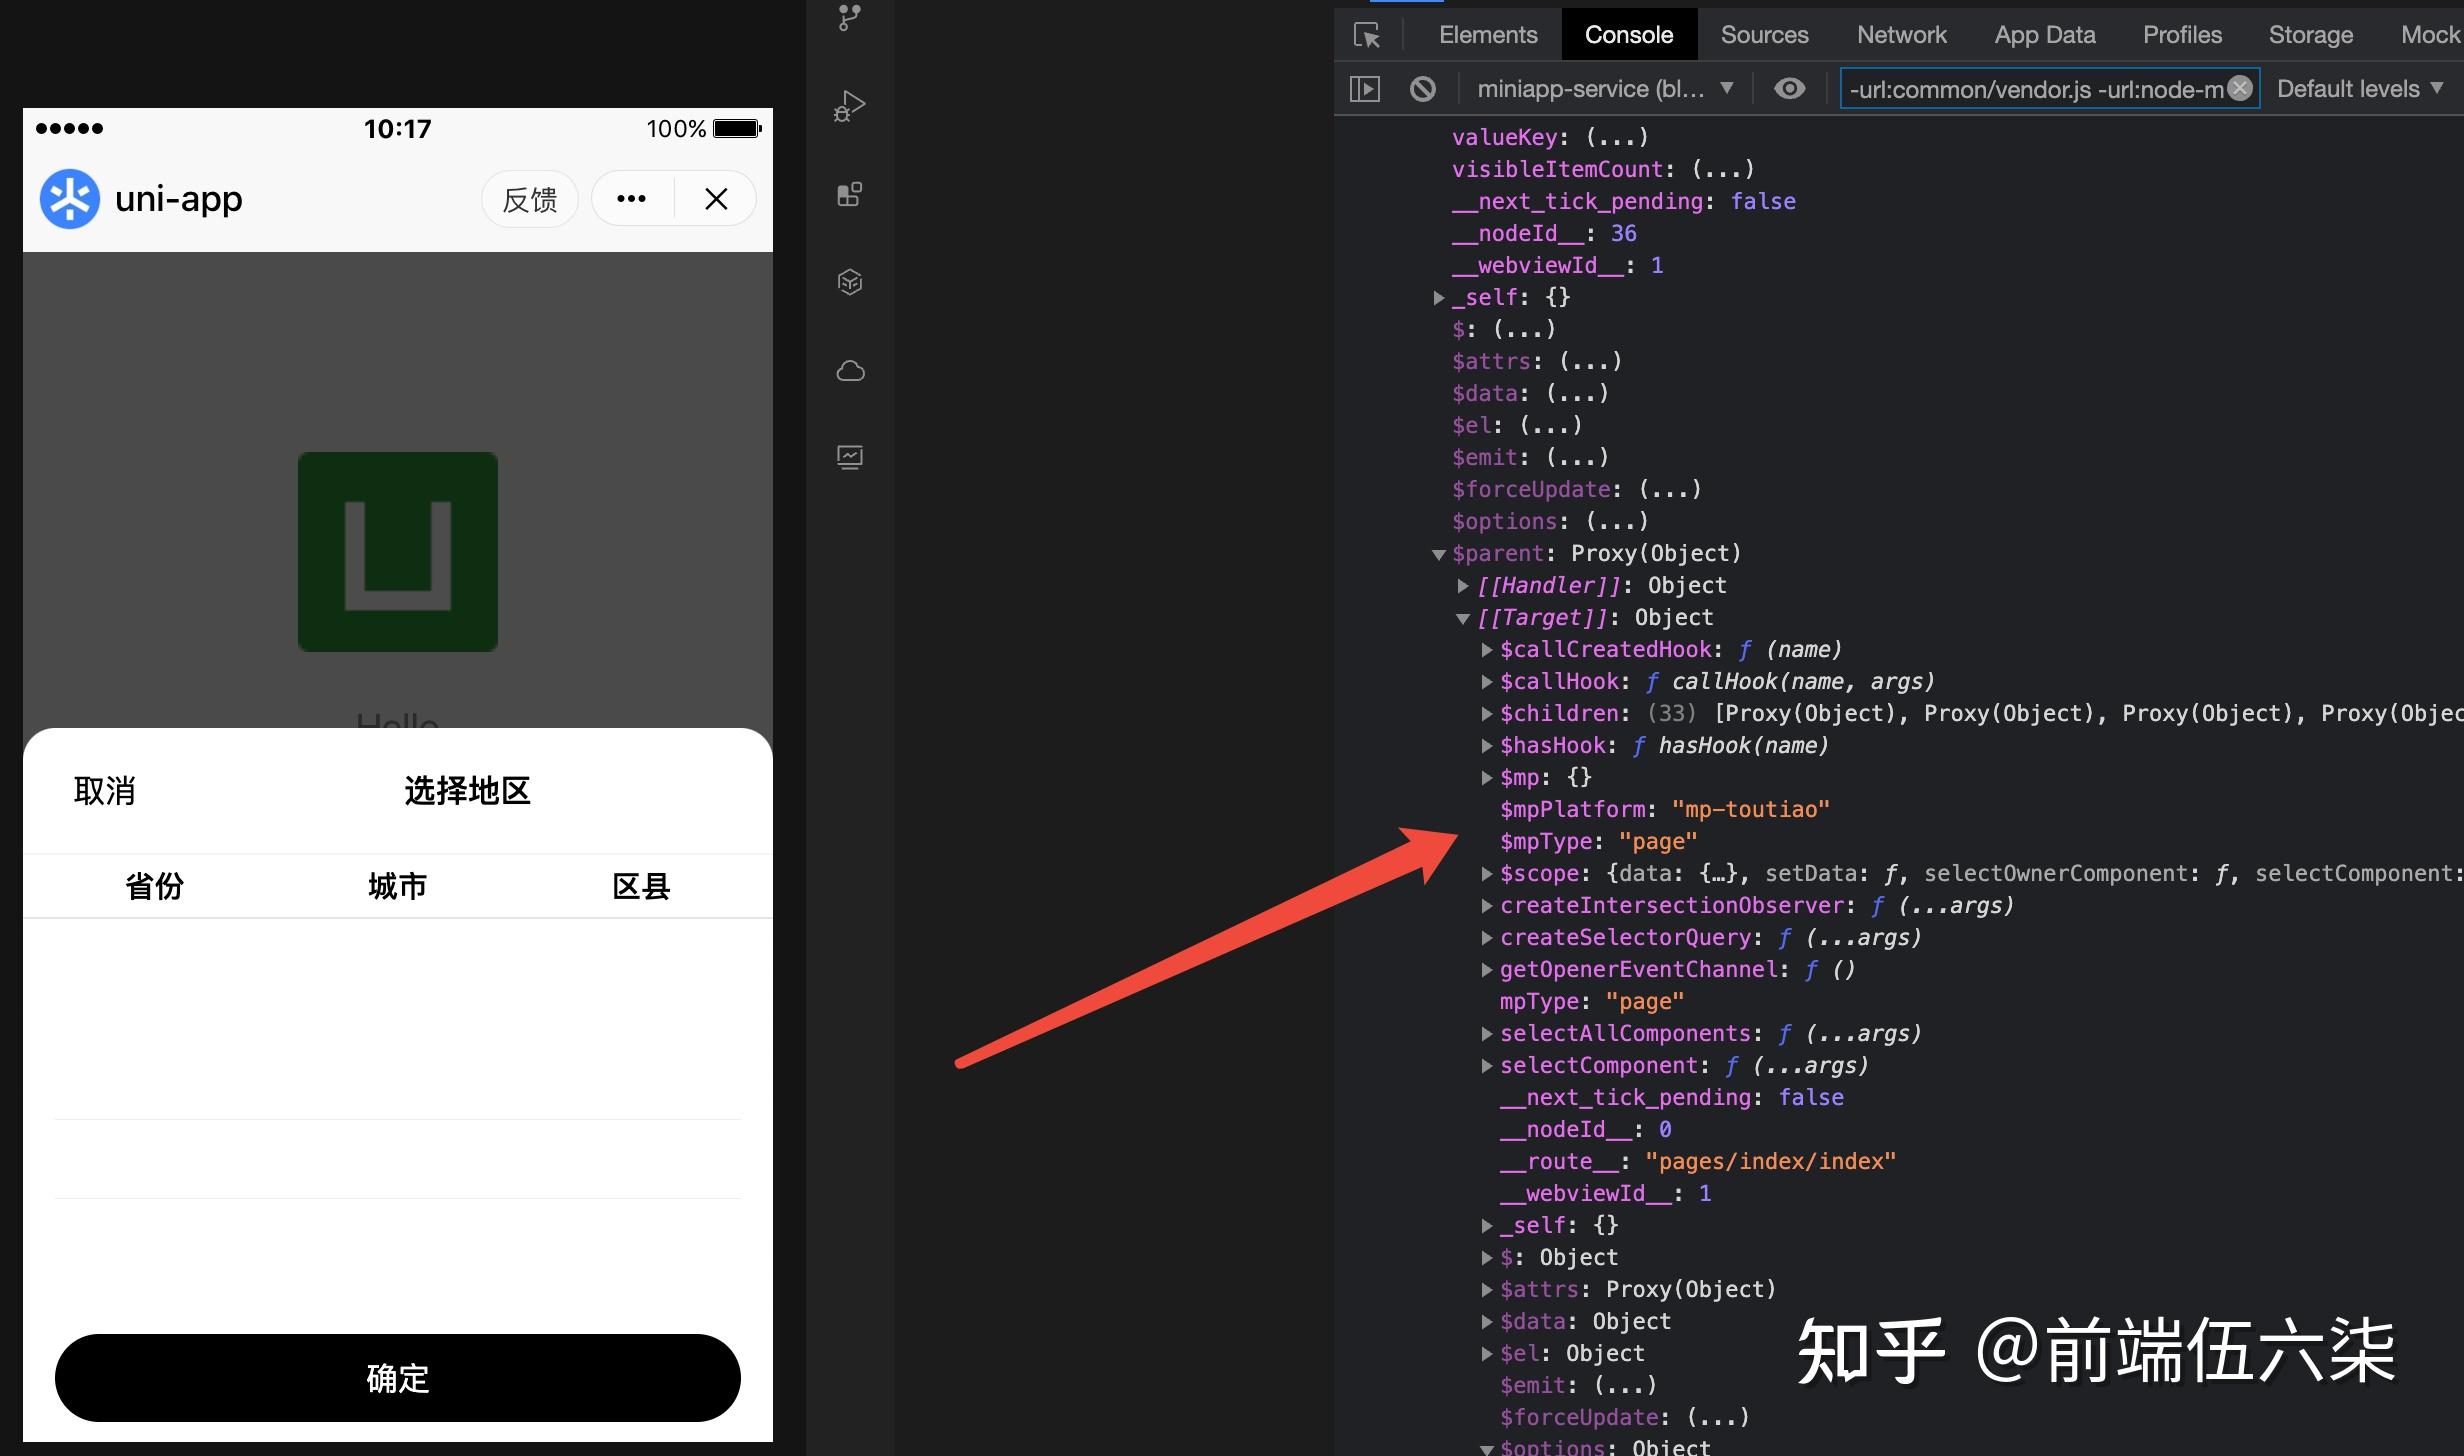Click 取消 to cancel region picker
This screenshot has height=1456, width=2464.
[x=104, y=791]
